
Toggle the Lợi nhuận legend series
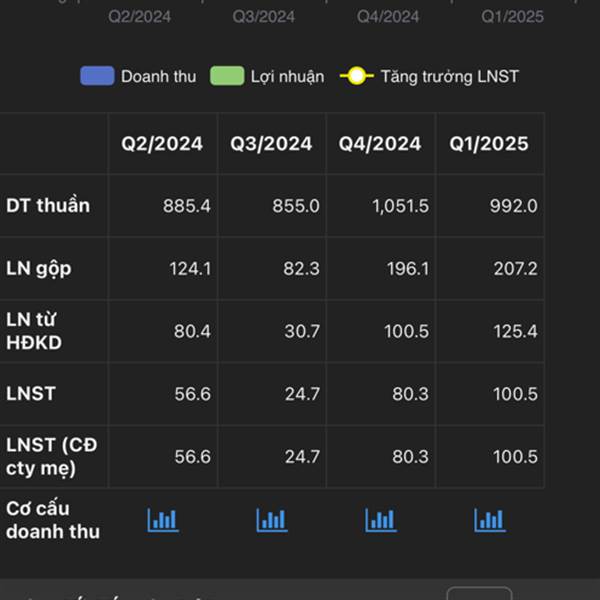click(x=267, y=76)
